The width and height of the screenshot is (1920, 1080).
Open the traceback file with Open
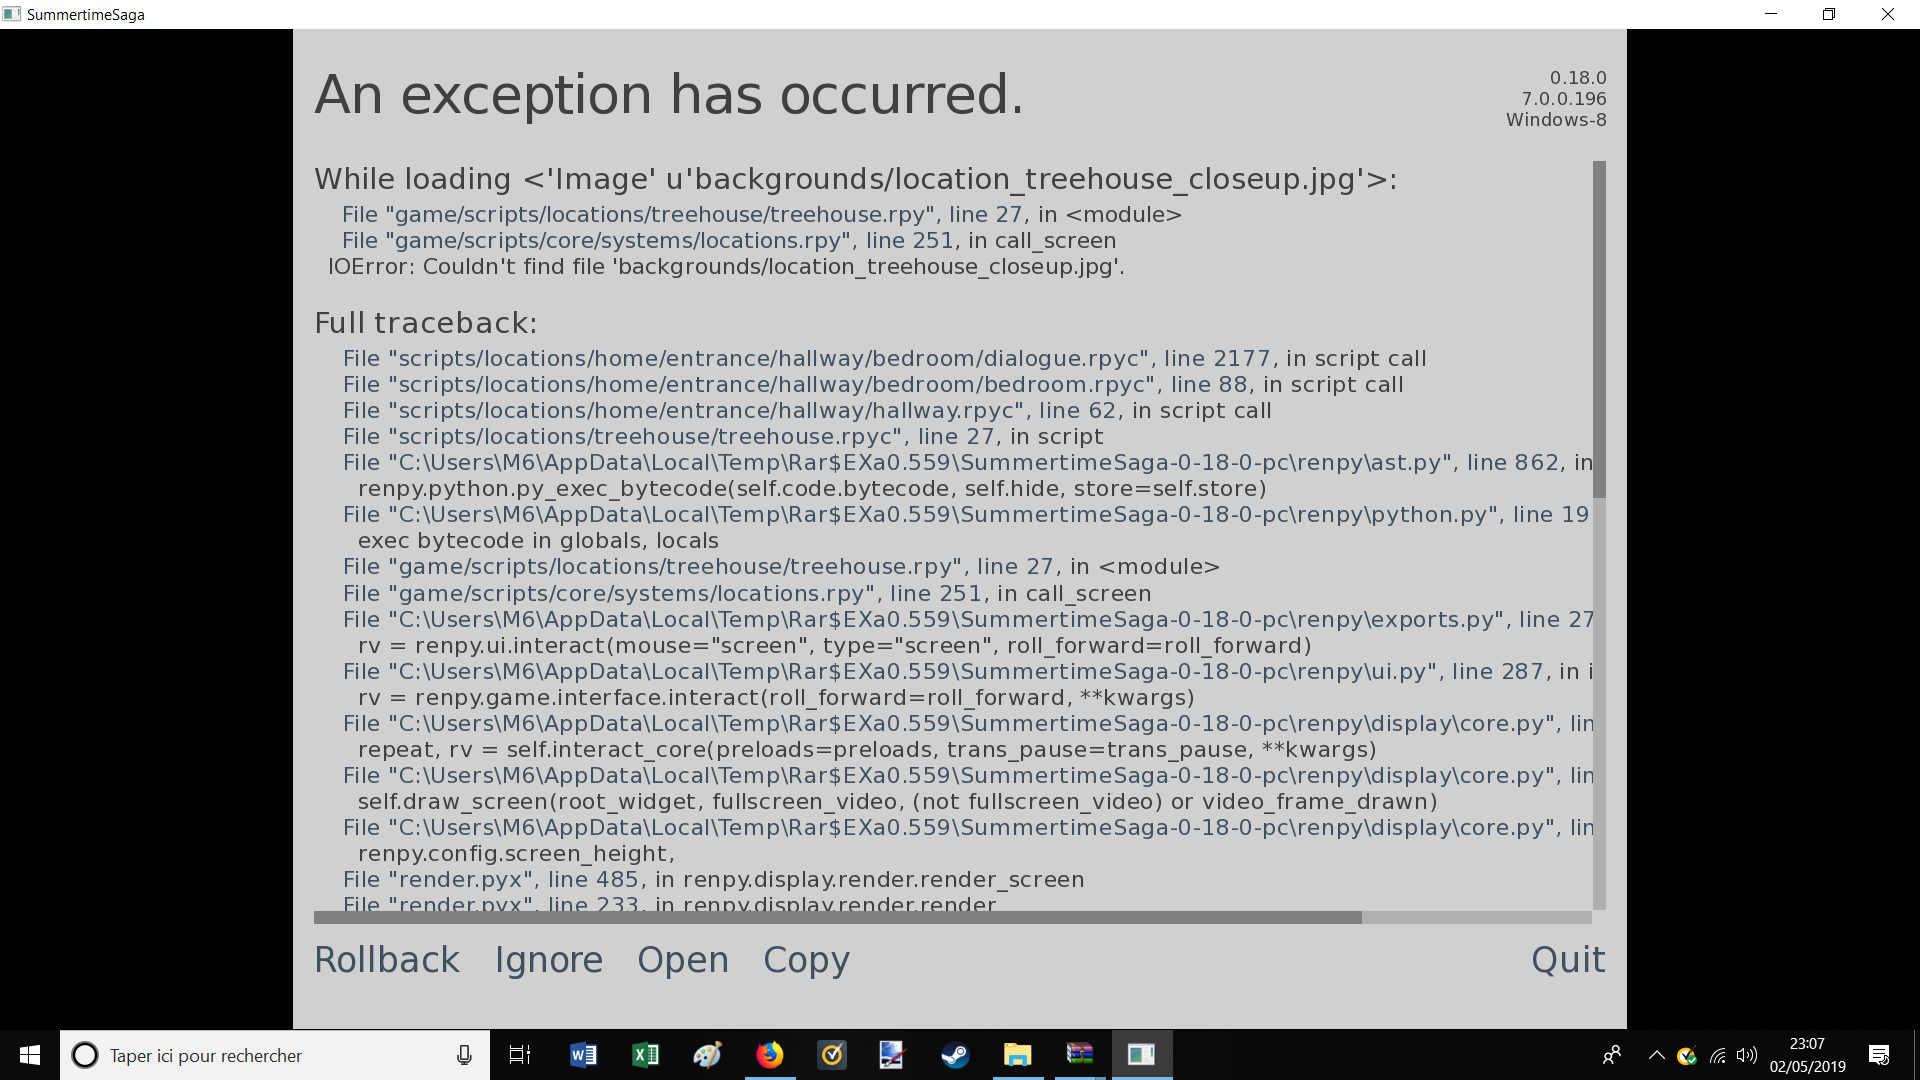[683, 960]
